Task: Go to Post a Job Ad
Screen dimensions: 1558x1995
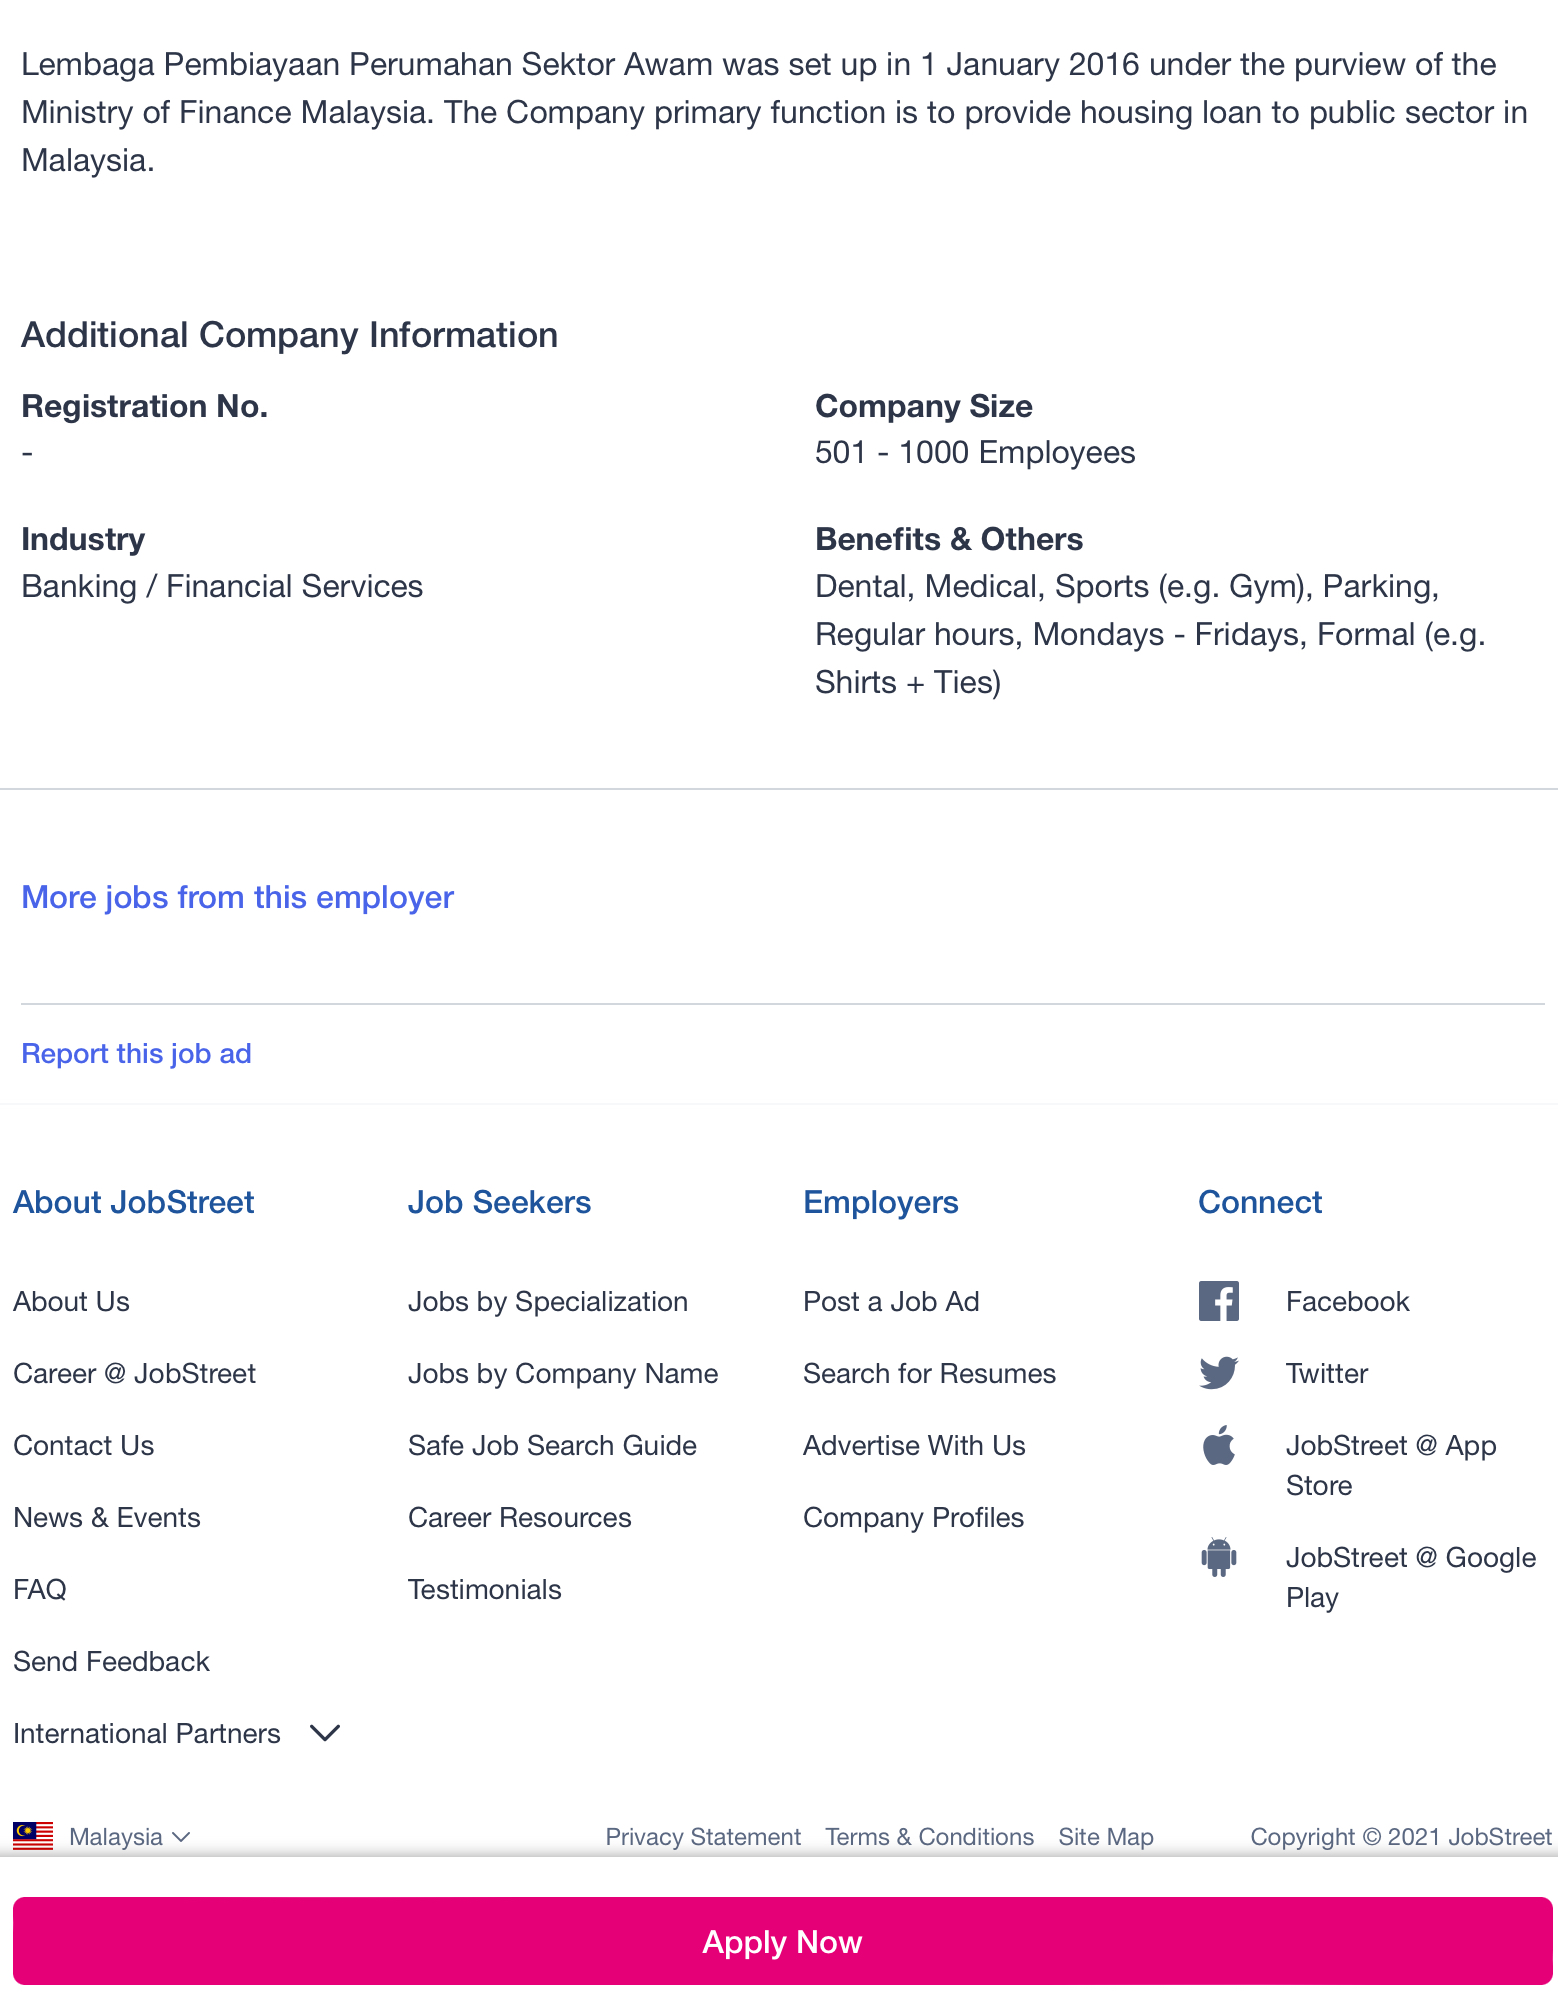Action: coord(890,1302)
